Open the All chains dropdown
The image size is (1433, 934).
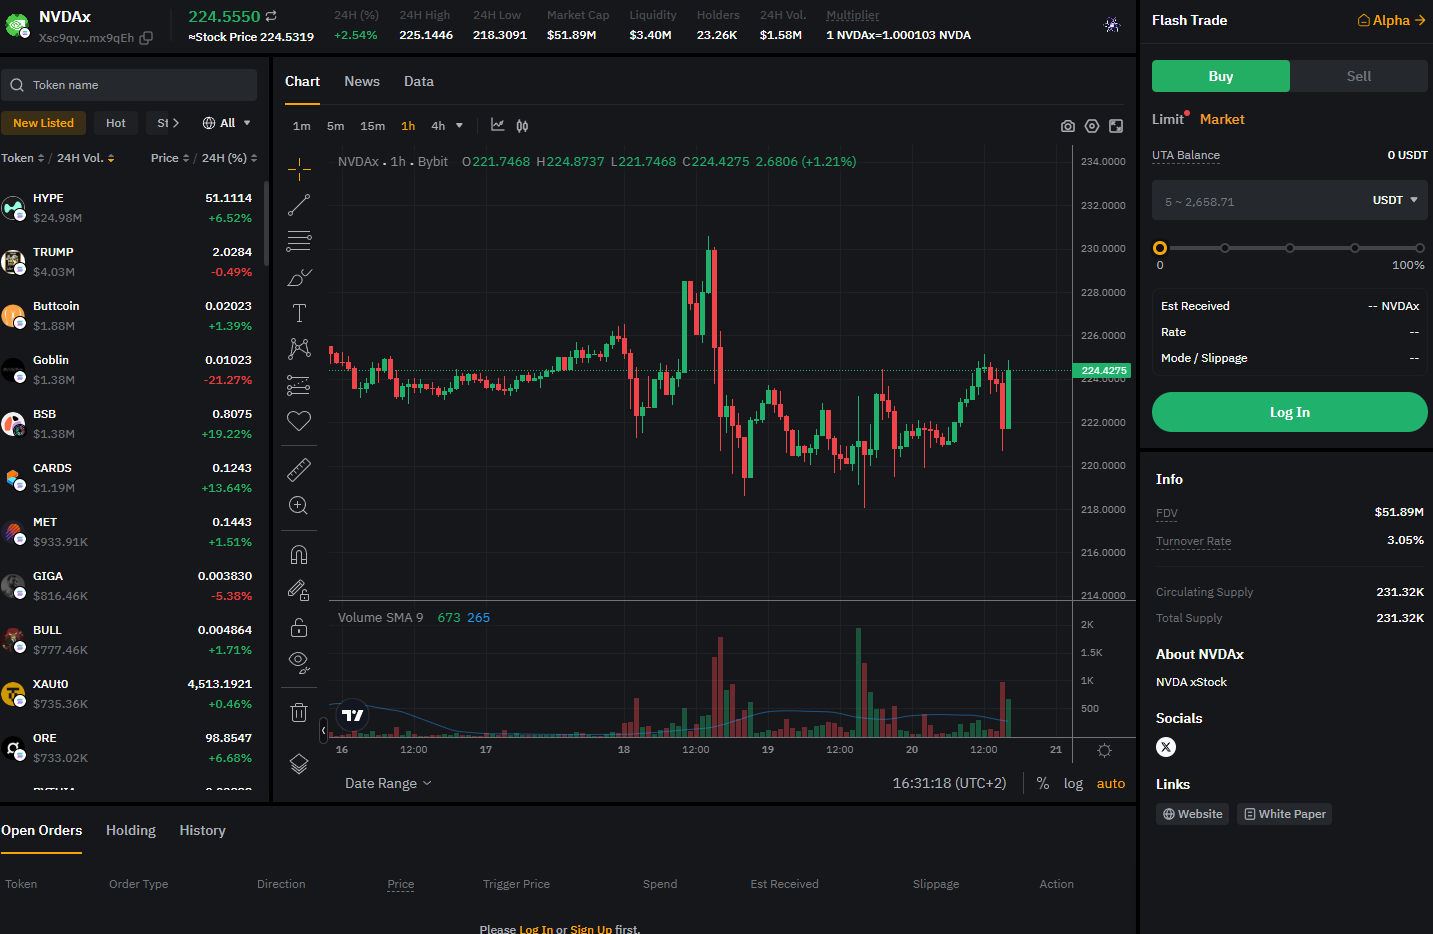pos(227,123)
